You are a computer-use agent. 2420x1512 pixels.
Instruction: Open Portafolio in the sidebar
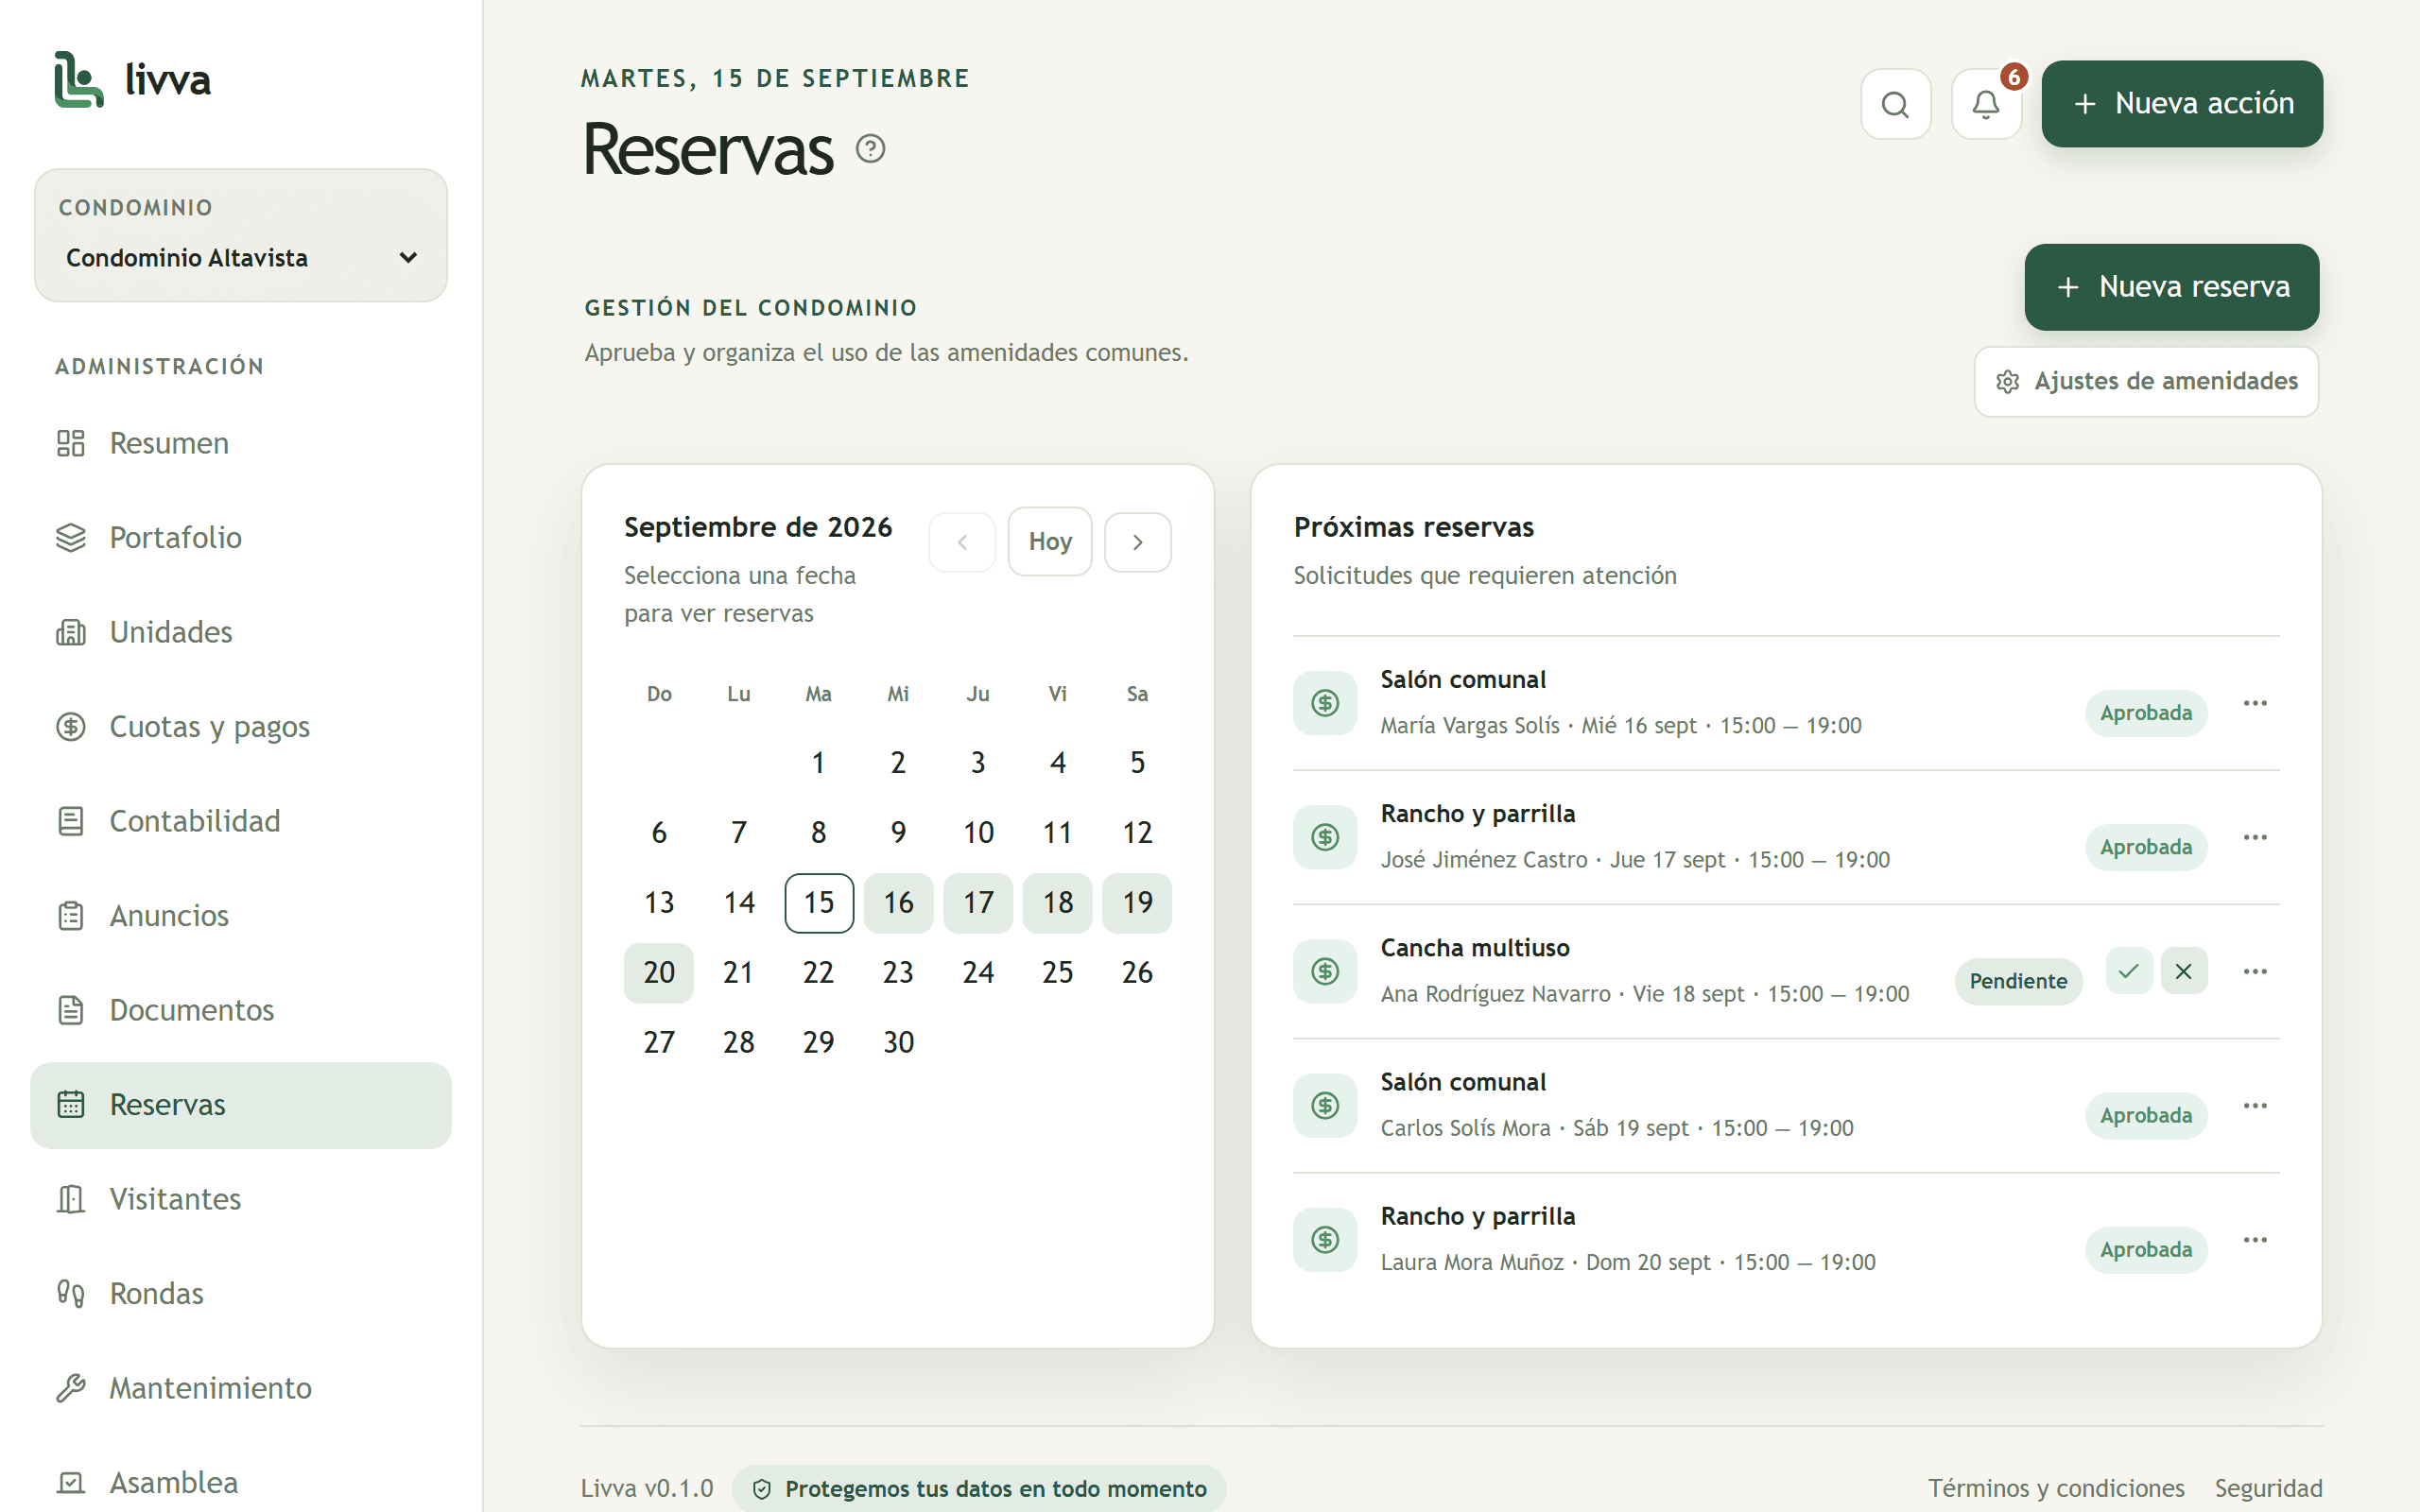click(241, 537)
